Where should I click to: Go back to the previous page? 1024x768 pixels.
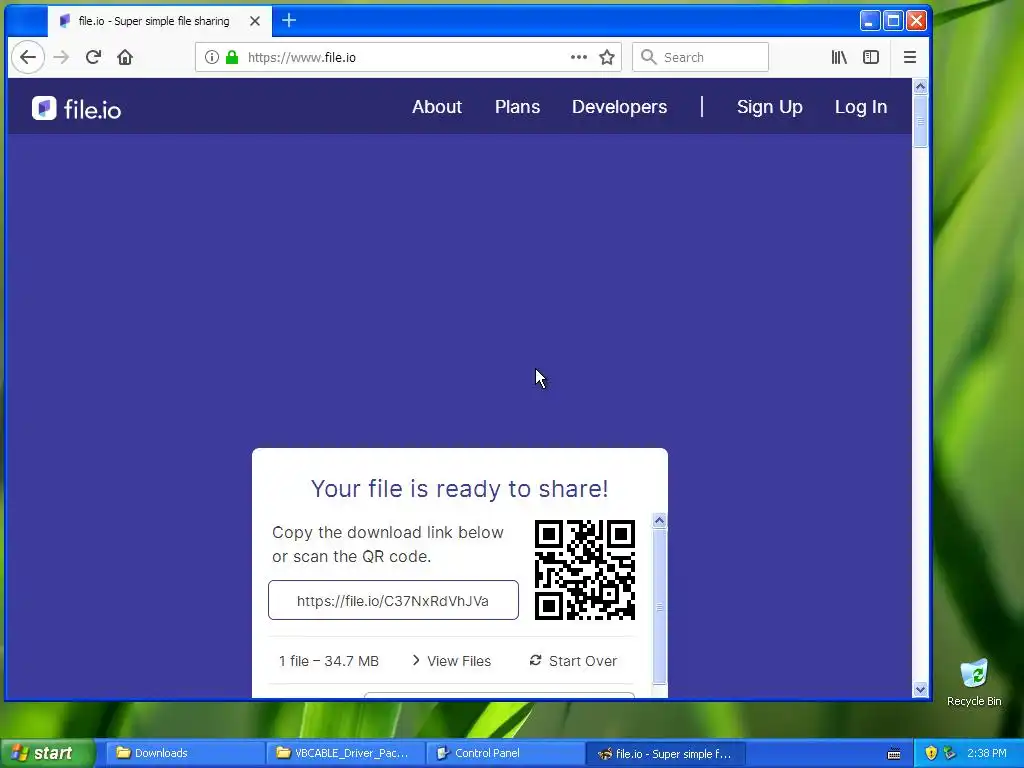[28, 57]
